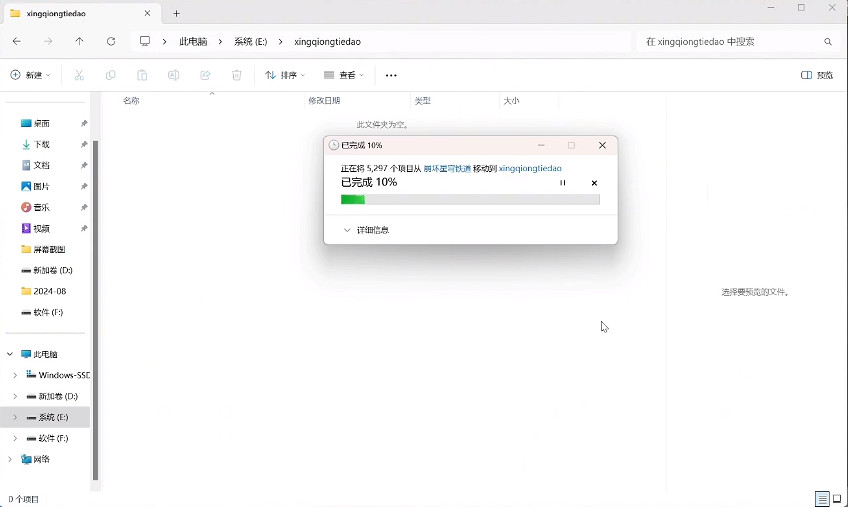This screenshot has height=507, width=848.
Task: Switch to details view in status bar
Action: click(x=822, y=498)
